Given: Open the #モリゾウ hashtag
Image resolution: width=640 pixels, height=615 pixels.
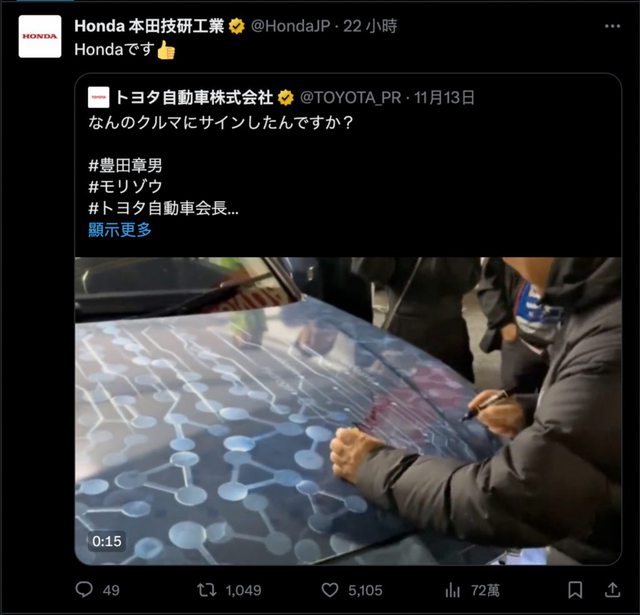Looking at the screenshot, I should [x=125, y=187].
